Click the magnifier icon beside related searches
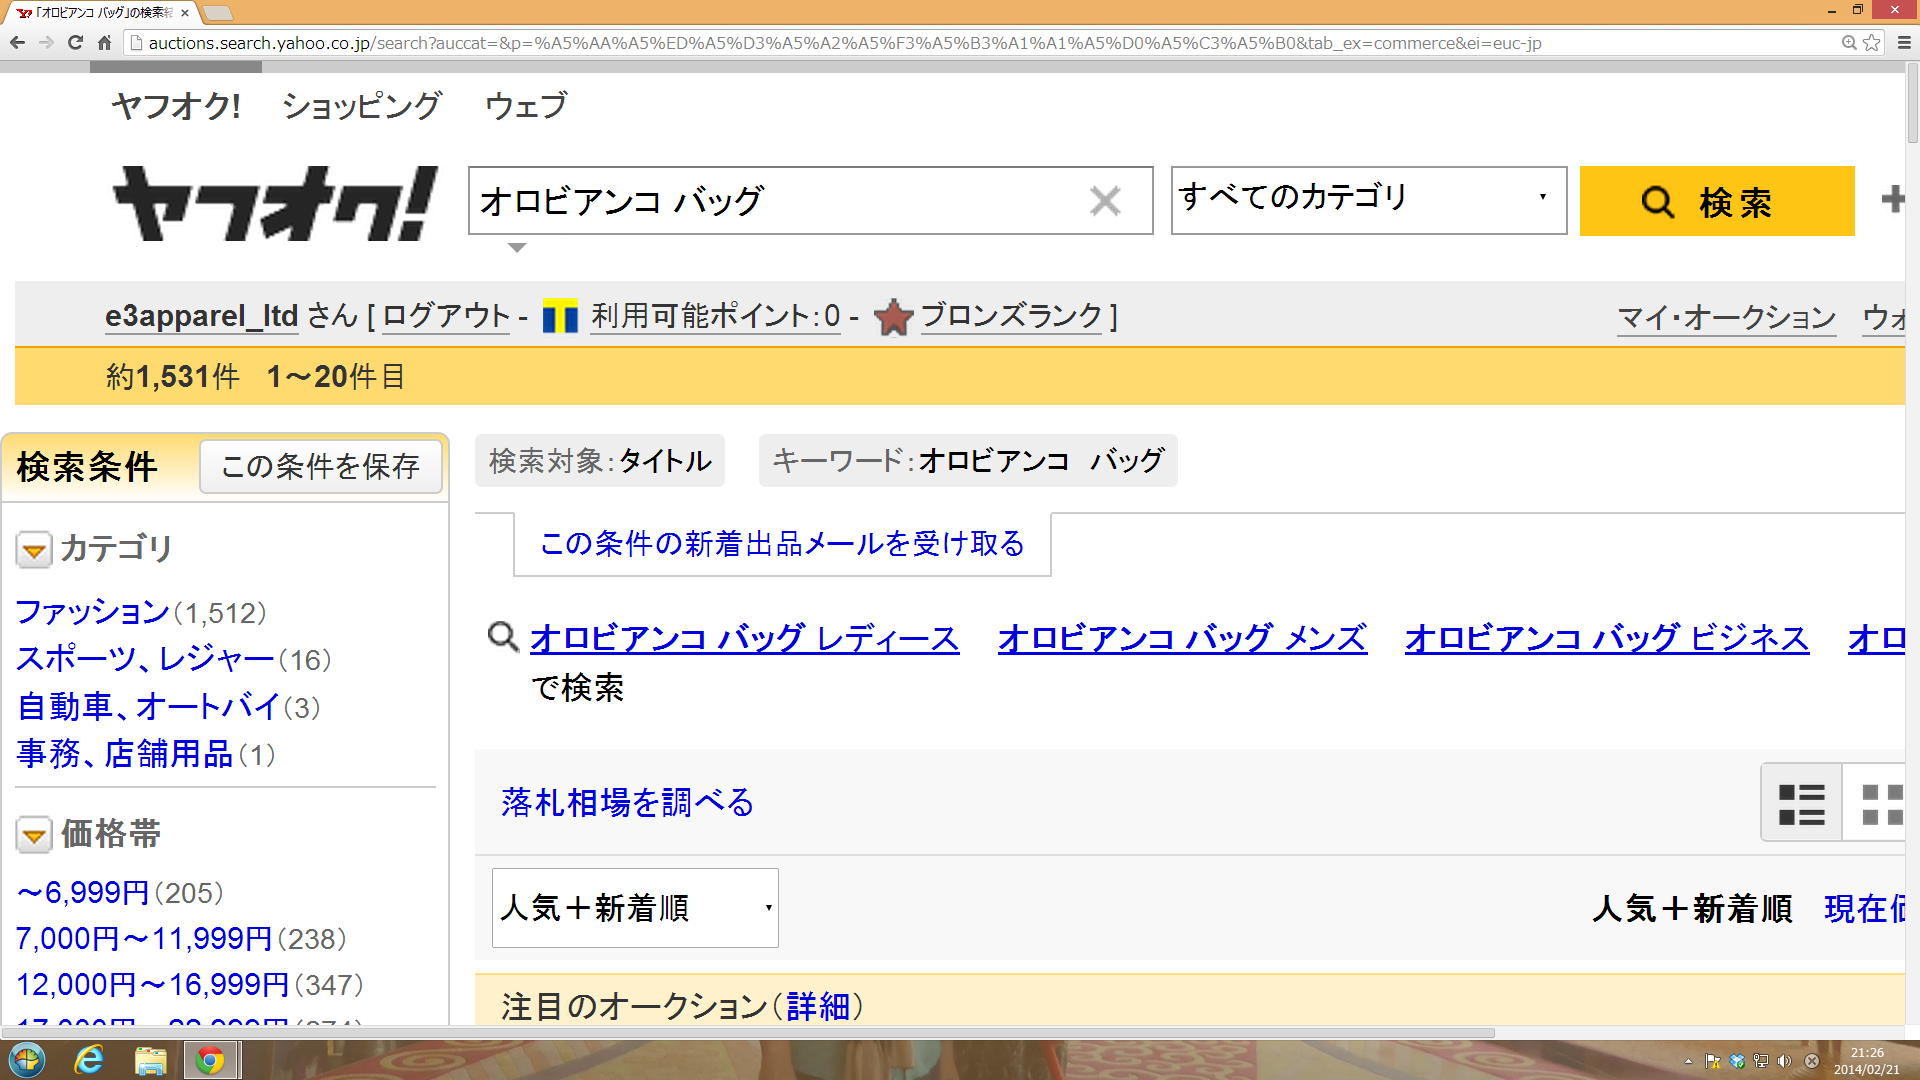1920x1080 pixels. 502,637
